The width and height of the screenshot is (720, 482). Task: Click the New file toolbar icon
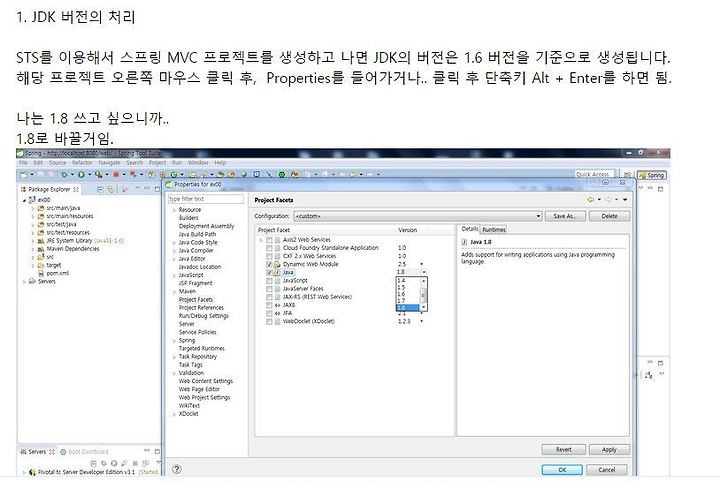point(23,174)
